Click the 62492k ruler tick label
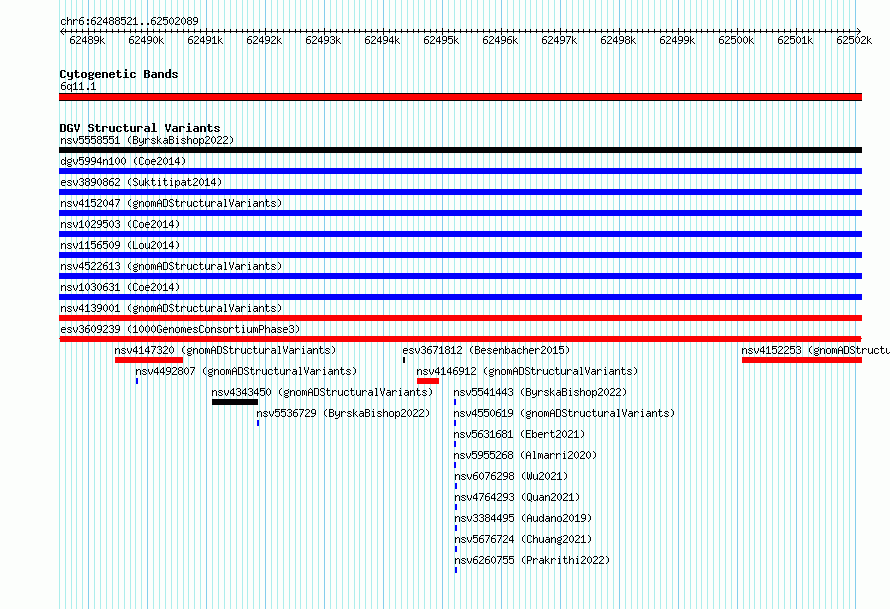890x609 pixels. click(265, 40)
